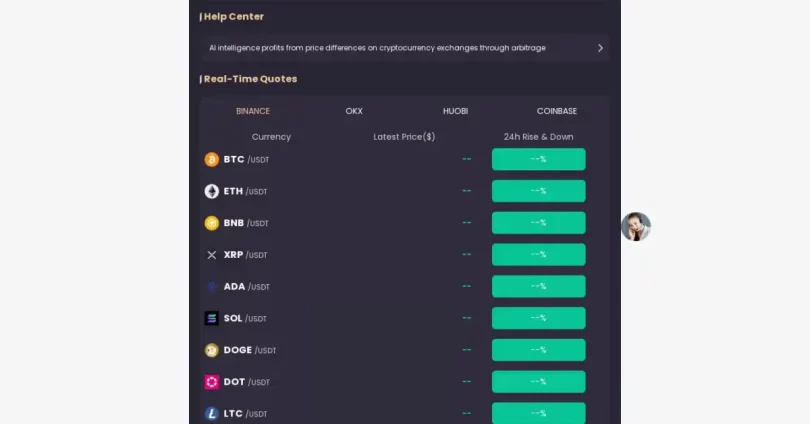
Task: Switch to the BINANCE exchange tab
Action: [x=253, y=111]
